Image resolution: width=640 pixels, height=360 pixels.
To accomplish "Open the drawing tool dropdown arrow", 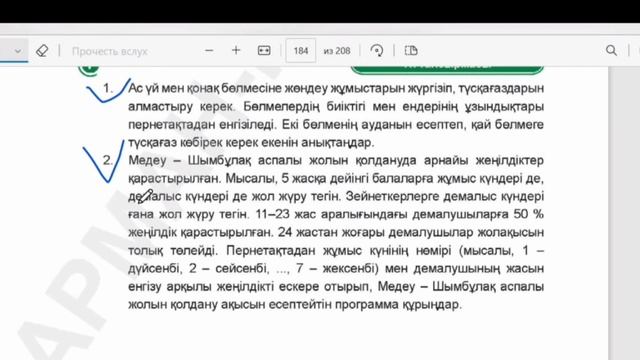I will coord(18,51).
